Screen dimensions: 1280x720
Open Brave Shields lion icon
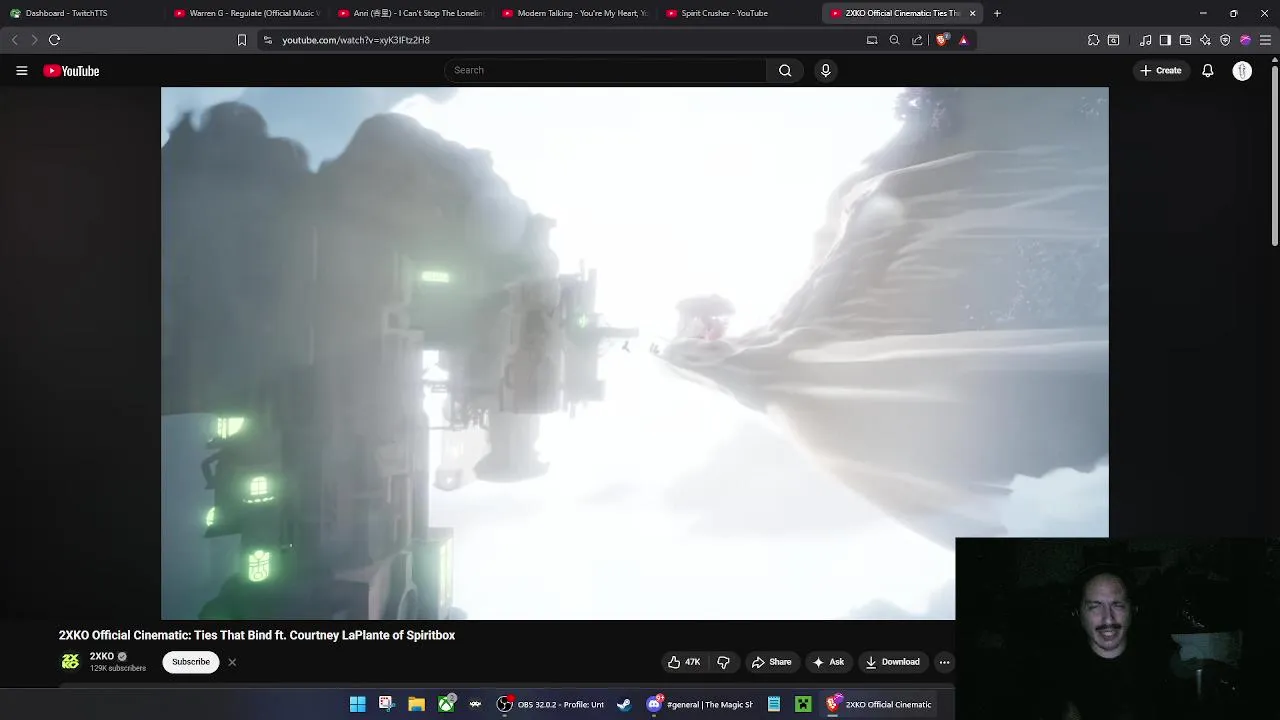[x=942, y=40]
